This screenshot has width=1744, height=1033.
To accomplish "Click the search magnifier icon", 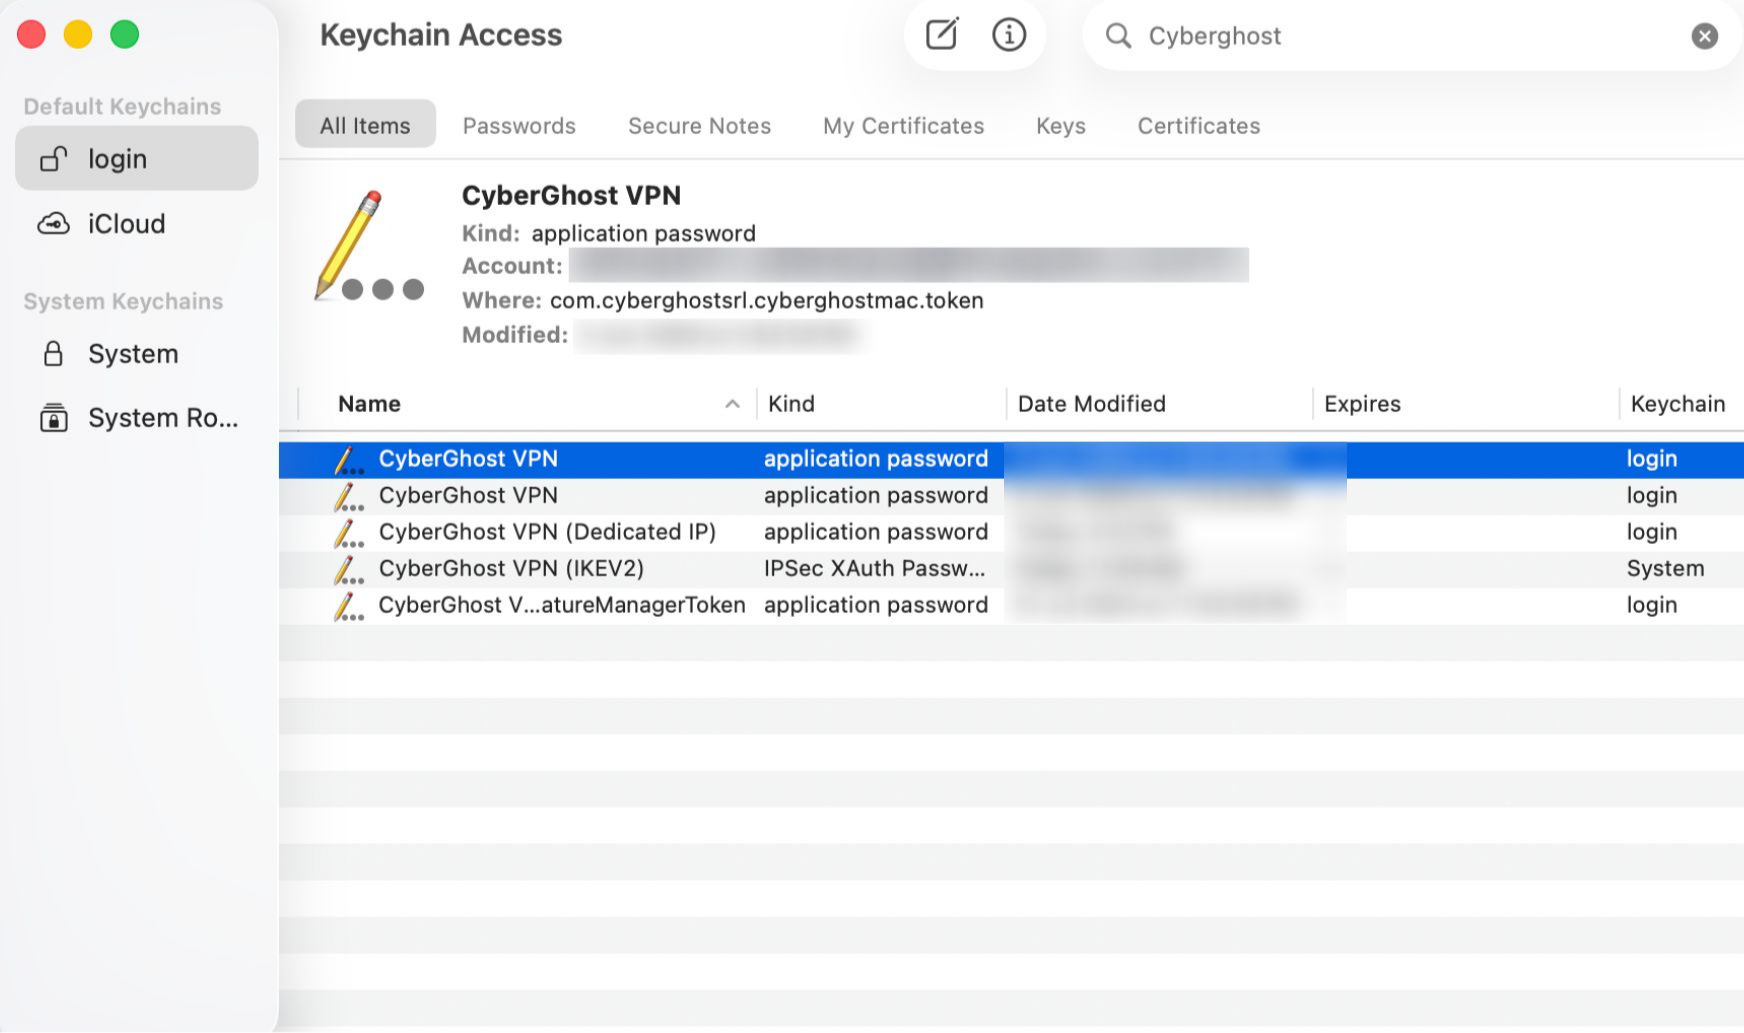I will pos(1118,36).
